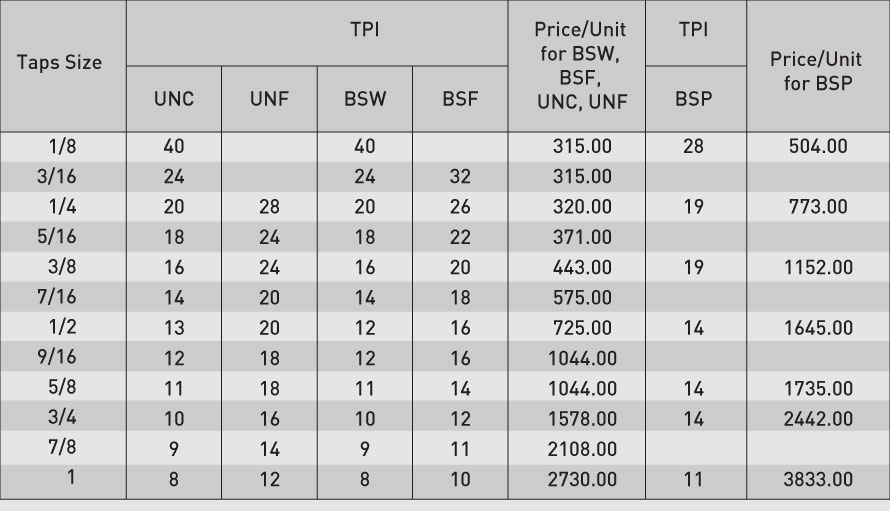Click the 371.00 price cell
This screenshot has height=511, width=890.
584,238
